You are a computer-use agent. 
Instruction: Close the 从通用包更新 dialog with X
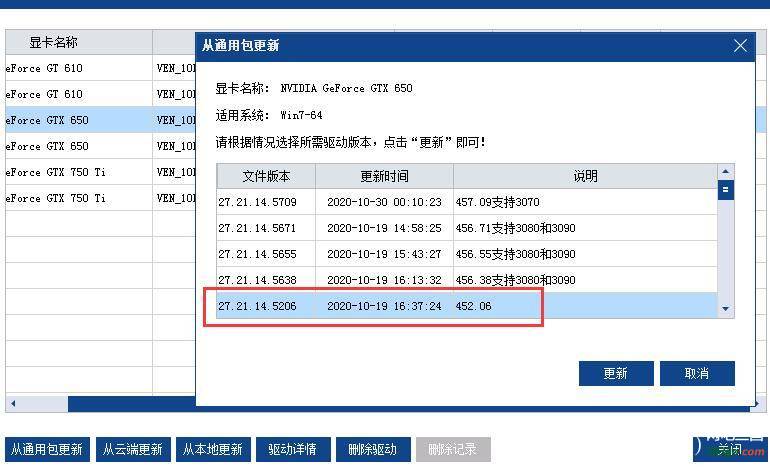[x=740, y=46]
